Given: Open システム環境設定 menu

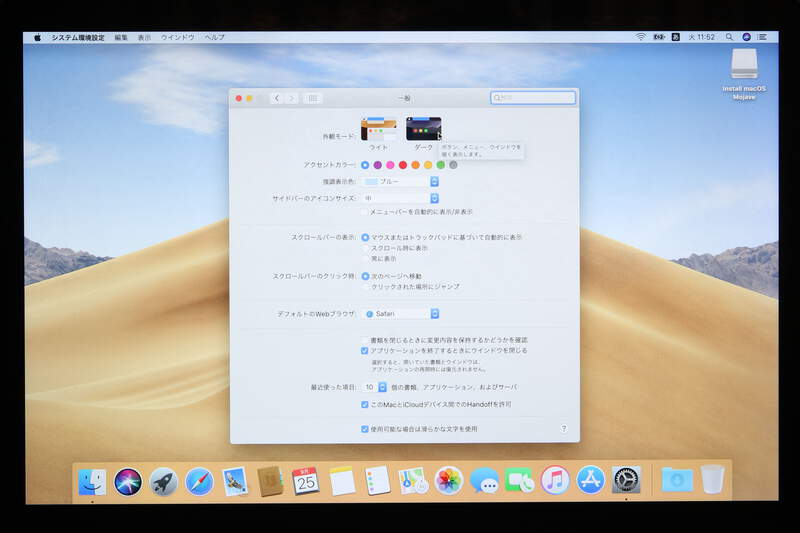Looking at the screenshot, I should 78,37.
